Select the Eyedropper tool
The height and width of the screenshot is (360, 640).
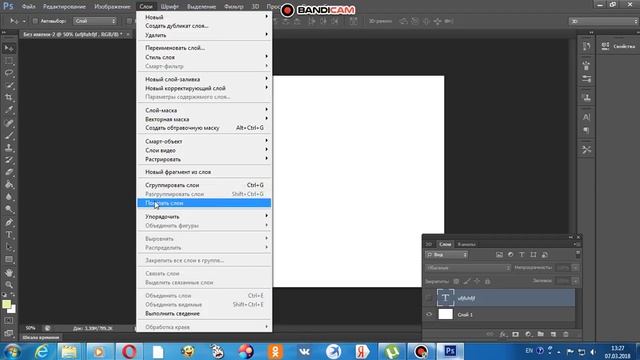click(9, 110)
